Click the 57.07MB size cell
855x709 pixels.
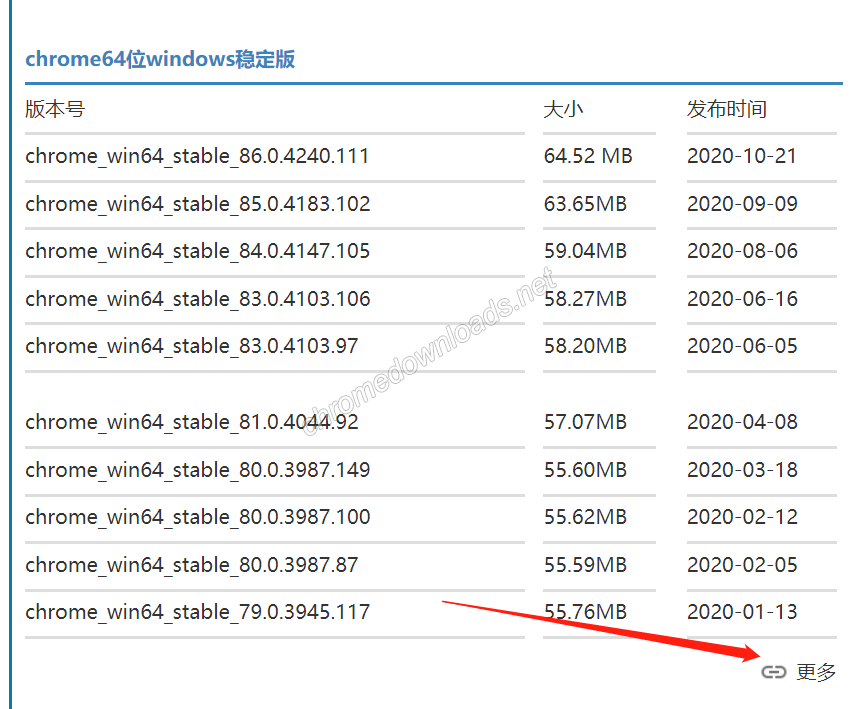point(585,422)
